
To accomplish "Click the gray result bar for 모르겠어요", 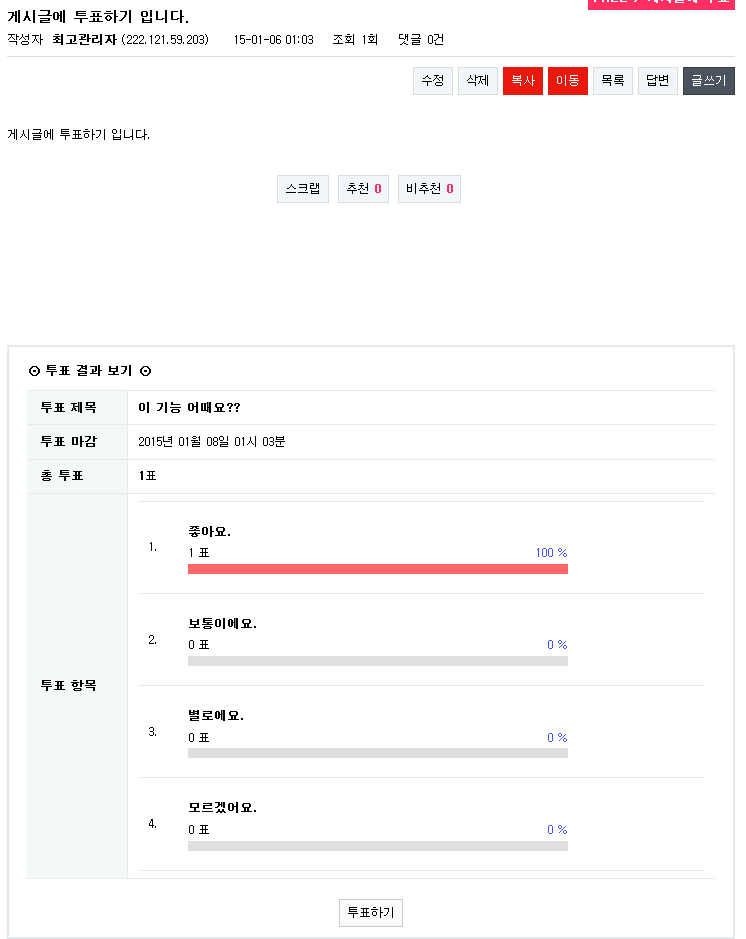I will coord(377,846).
